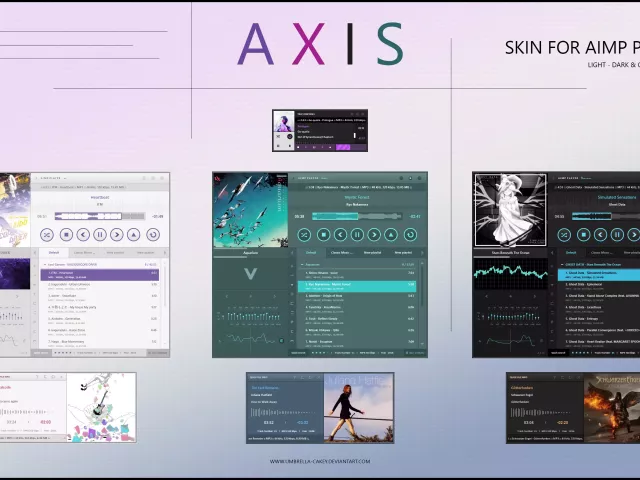Click left tab-scroll arrow in dark player
Viewport: 640px width, 480px height.
(552, 253)
